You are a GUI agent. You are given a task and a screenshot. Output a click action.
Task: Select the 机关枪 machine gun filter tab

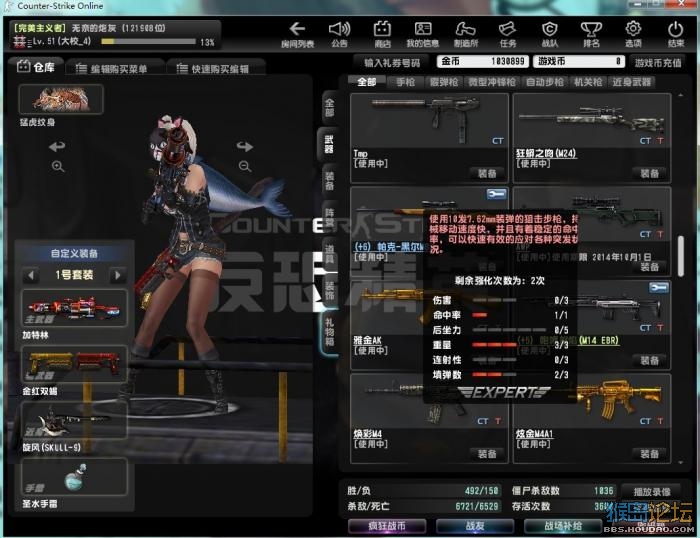click(x=588, y=82)
